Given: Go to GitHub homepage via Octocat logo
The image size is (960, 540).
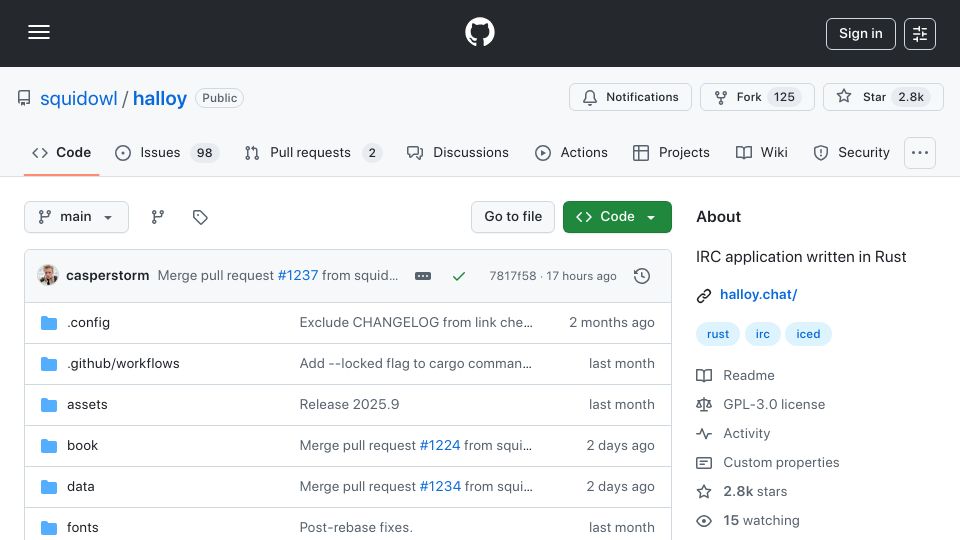Looking at the screenshot, I should 479,32.
